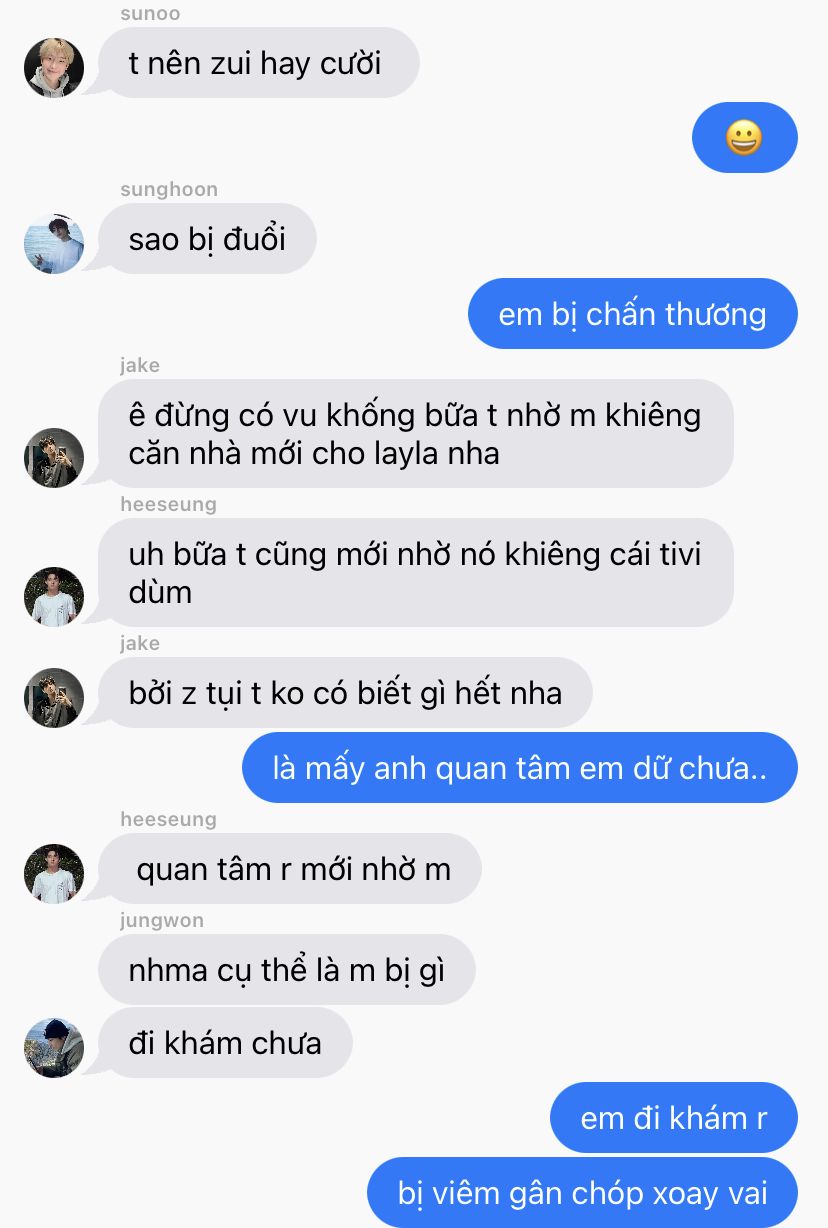Tap sunghoon's avatar picture
Viewport: 828px width, 1228px height.
[54, 243]
